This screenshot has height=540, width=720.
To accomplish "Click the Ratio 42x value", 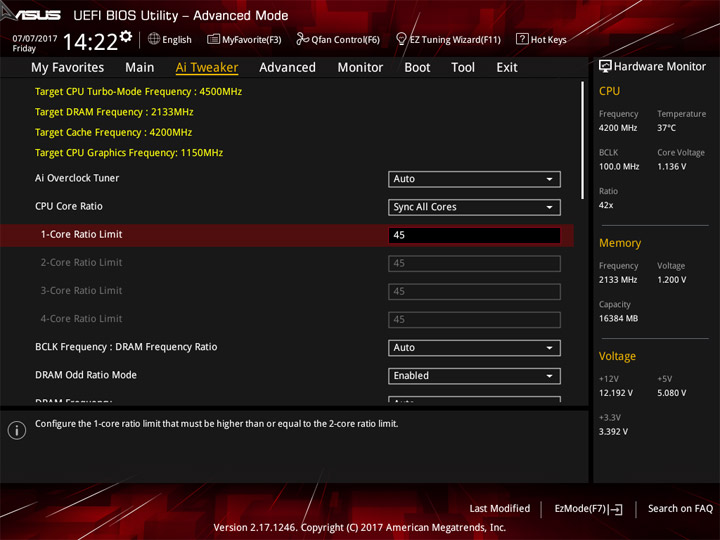I will (606, 205).
